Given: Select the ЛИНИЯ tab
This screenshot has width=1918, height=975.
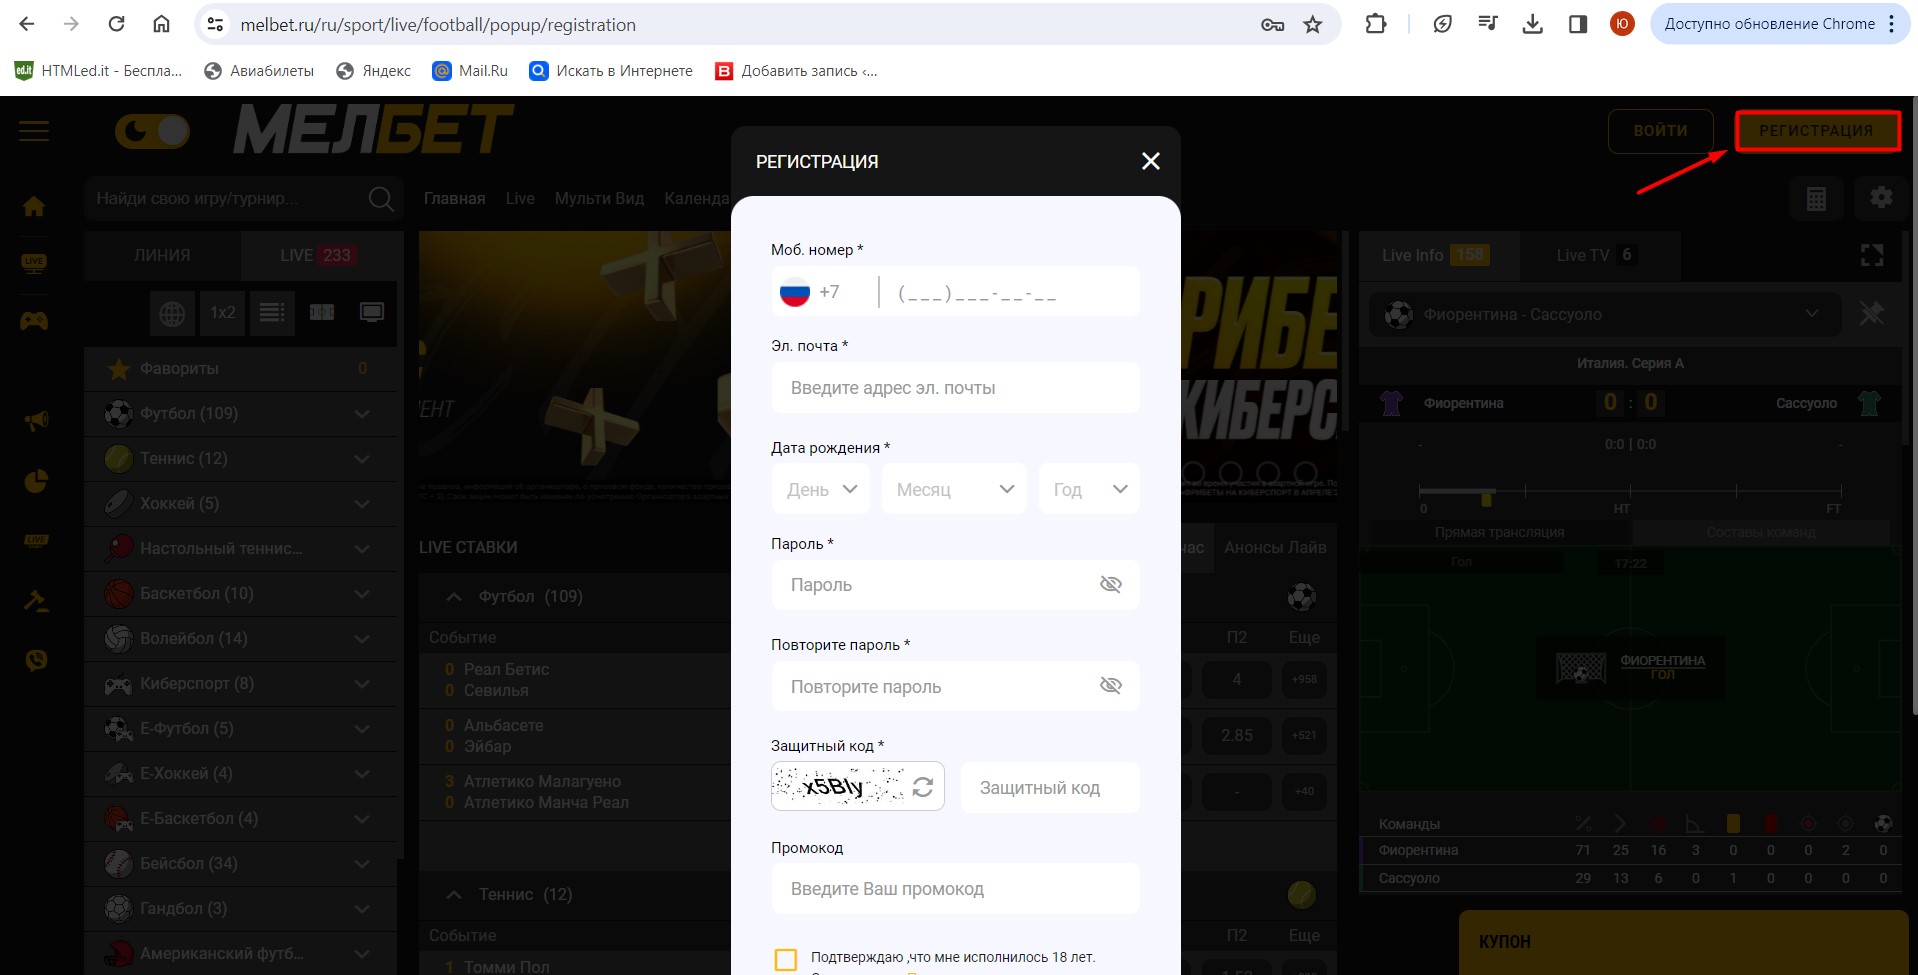Looking at the screenshot, I should click(162, 256).
